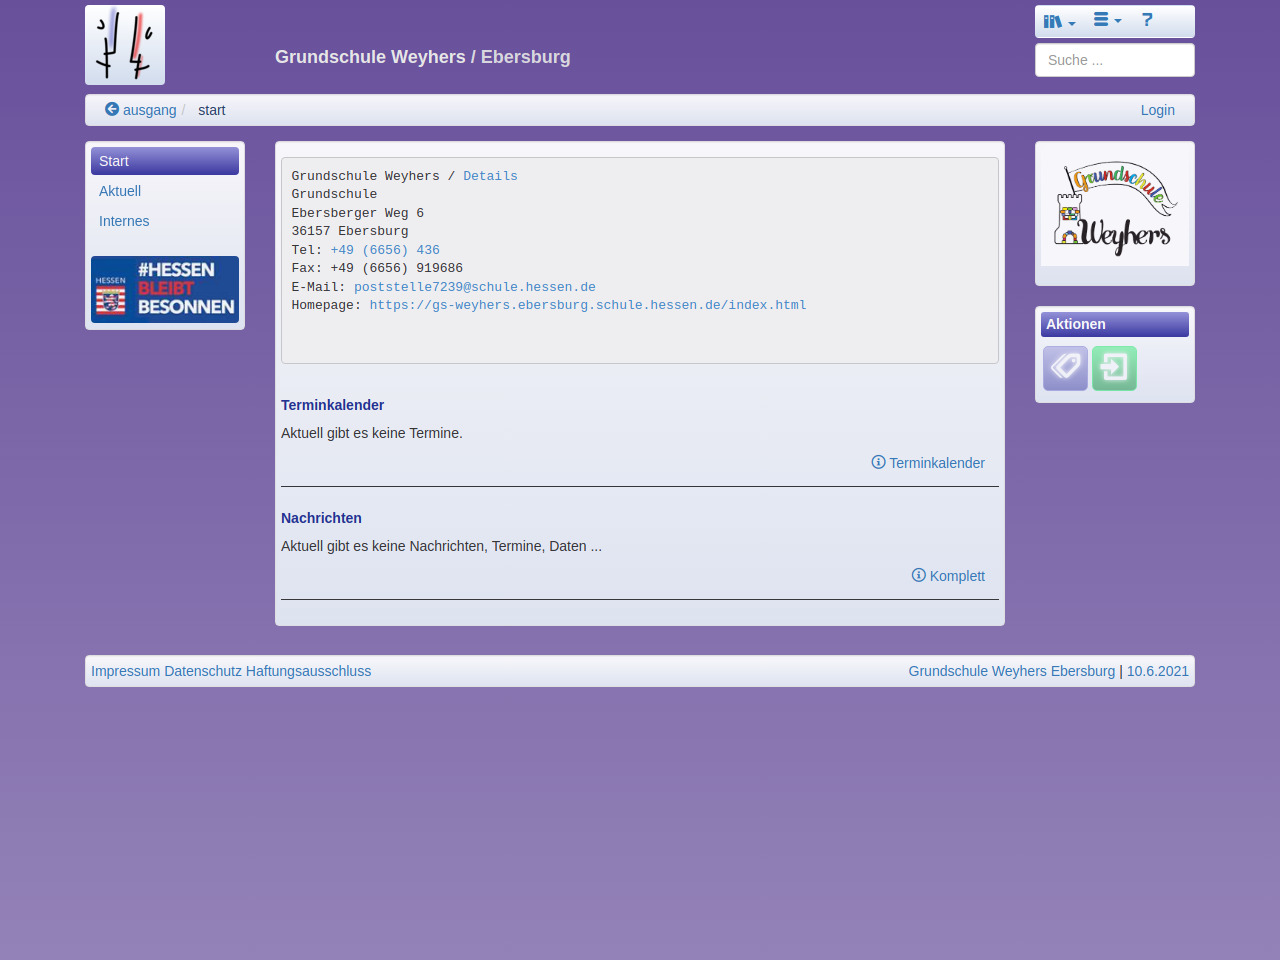Click the school telephone number link
The height and width of the screenshot is (960, 1280).
coord(385,250)
